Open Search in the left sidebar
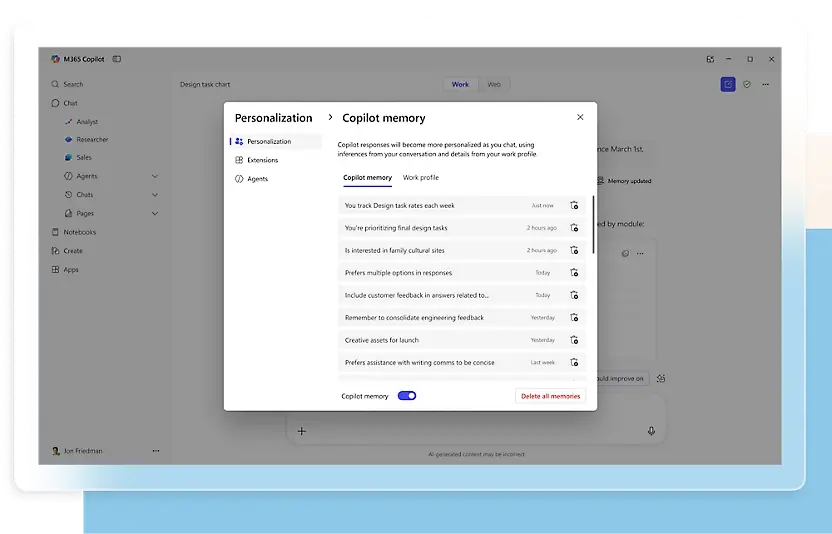The height and width of the screenshot is (534, 832). pos(67,84)
